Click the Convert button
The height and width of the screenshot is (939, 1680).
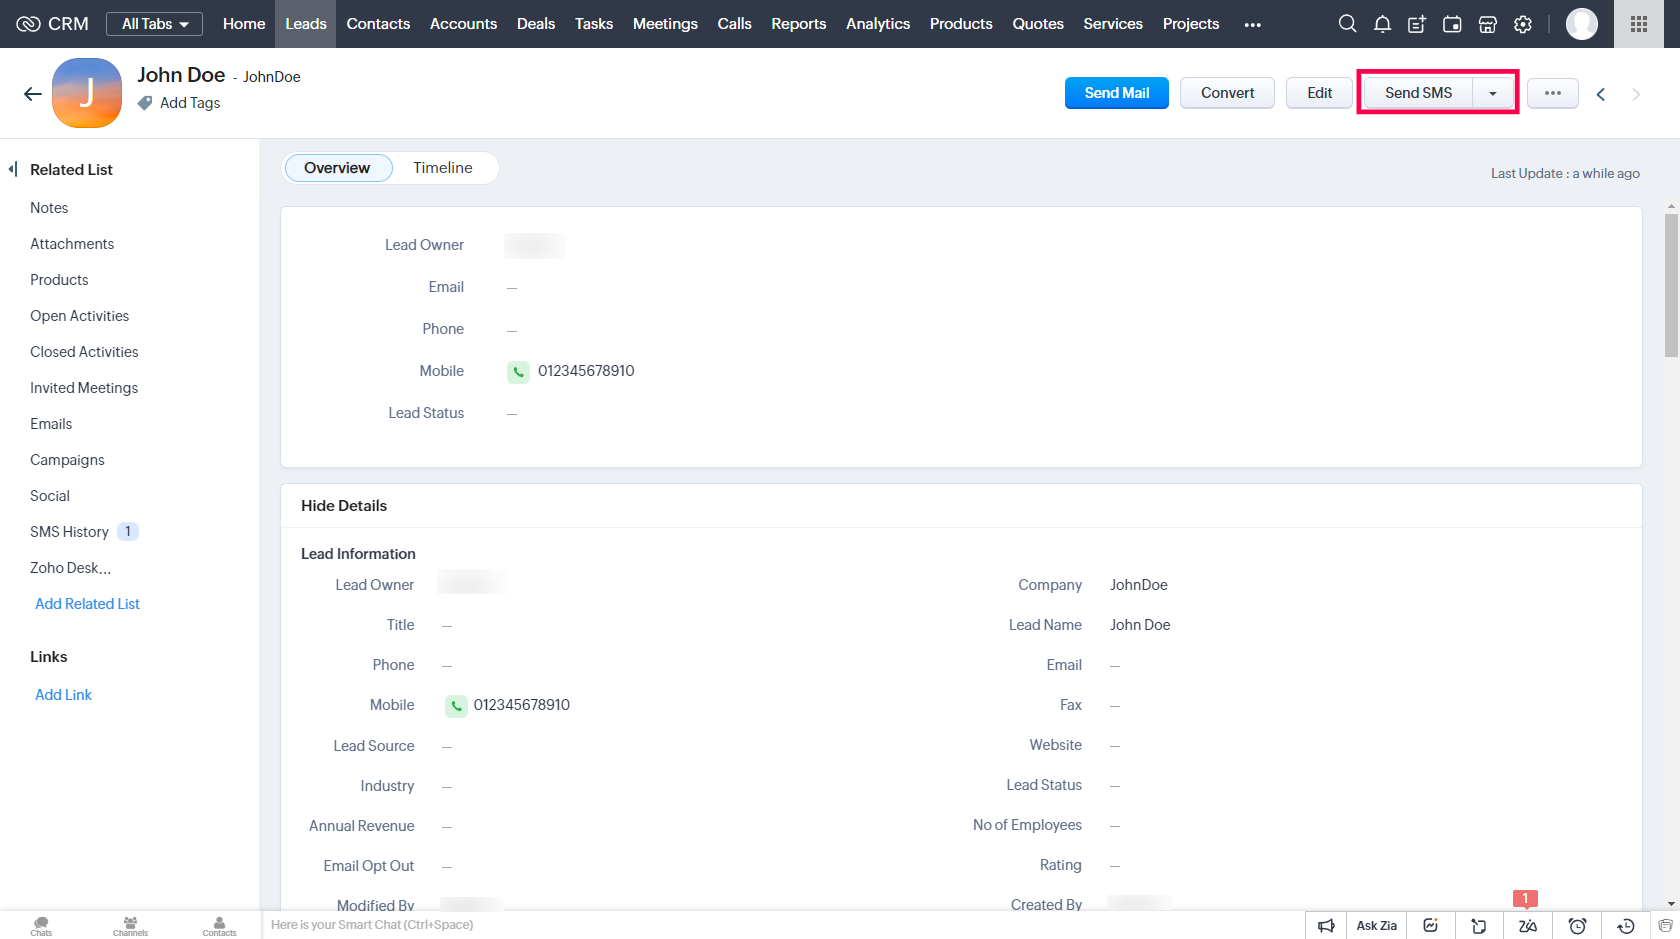pyautogui.click(x=1227, y=93)
